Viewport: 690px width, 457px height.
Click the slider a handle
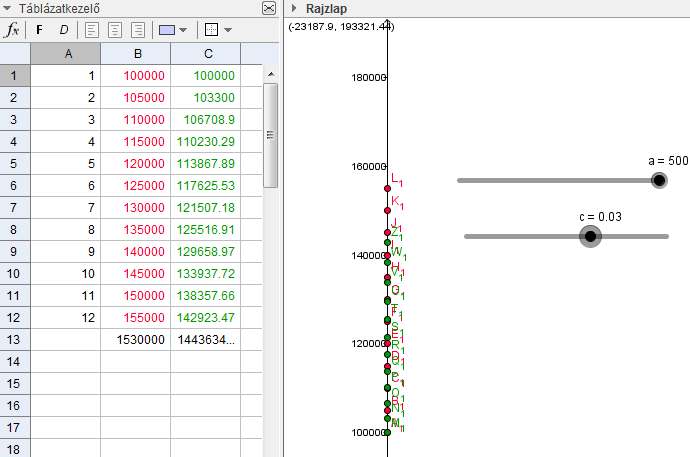pos(658,180)
